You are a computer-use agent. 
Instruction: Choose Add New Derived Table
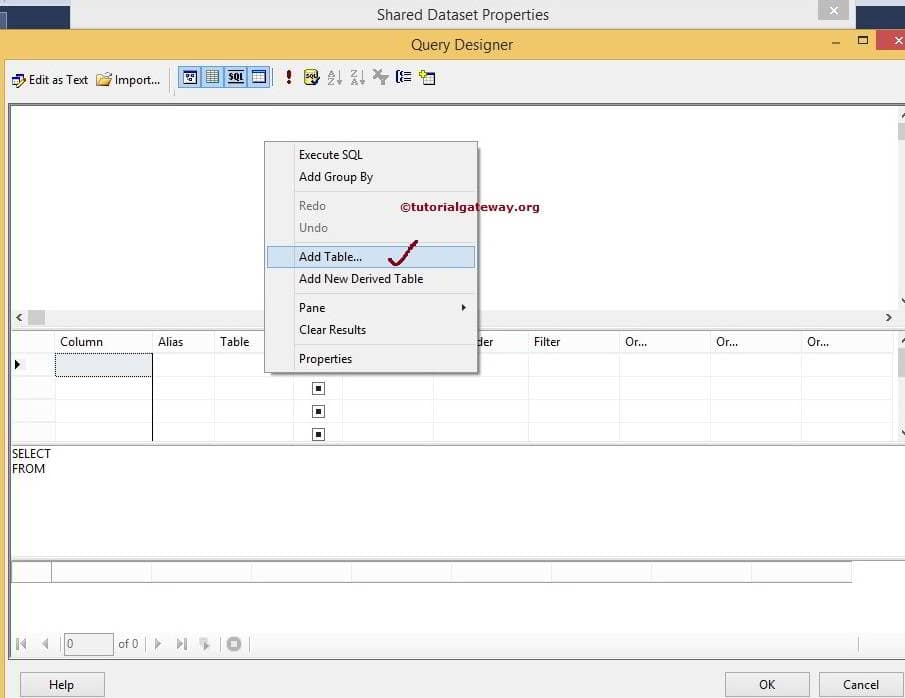pyautogui.click(x=371, y=279)
